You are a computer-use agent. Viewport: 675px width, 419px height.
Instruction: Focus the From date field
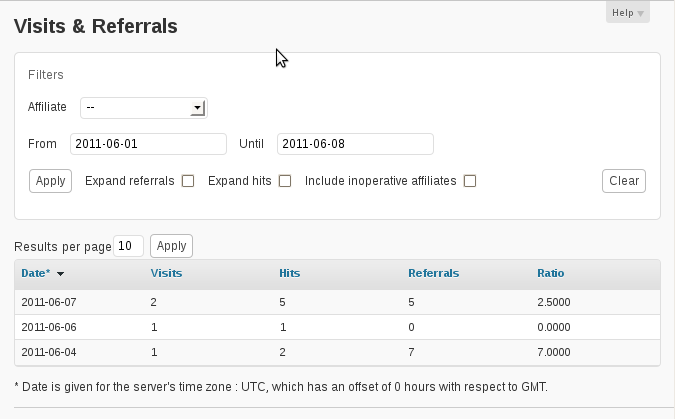148,144
